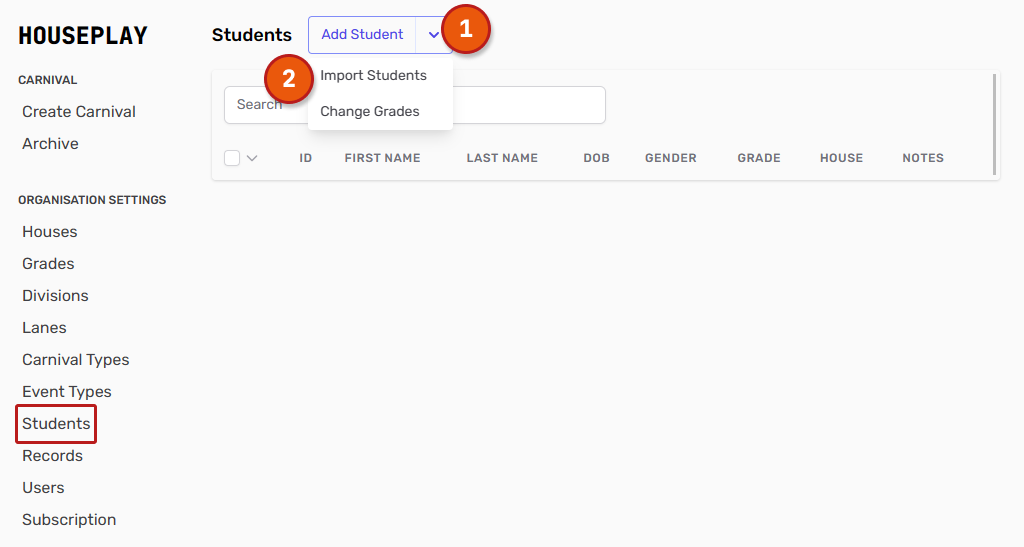Select Import Students menu option
The image size is (1024, 547).
[x=373, y=76]
